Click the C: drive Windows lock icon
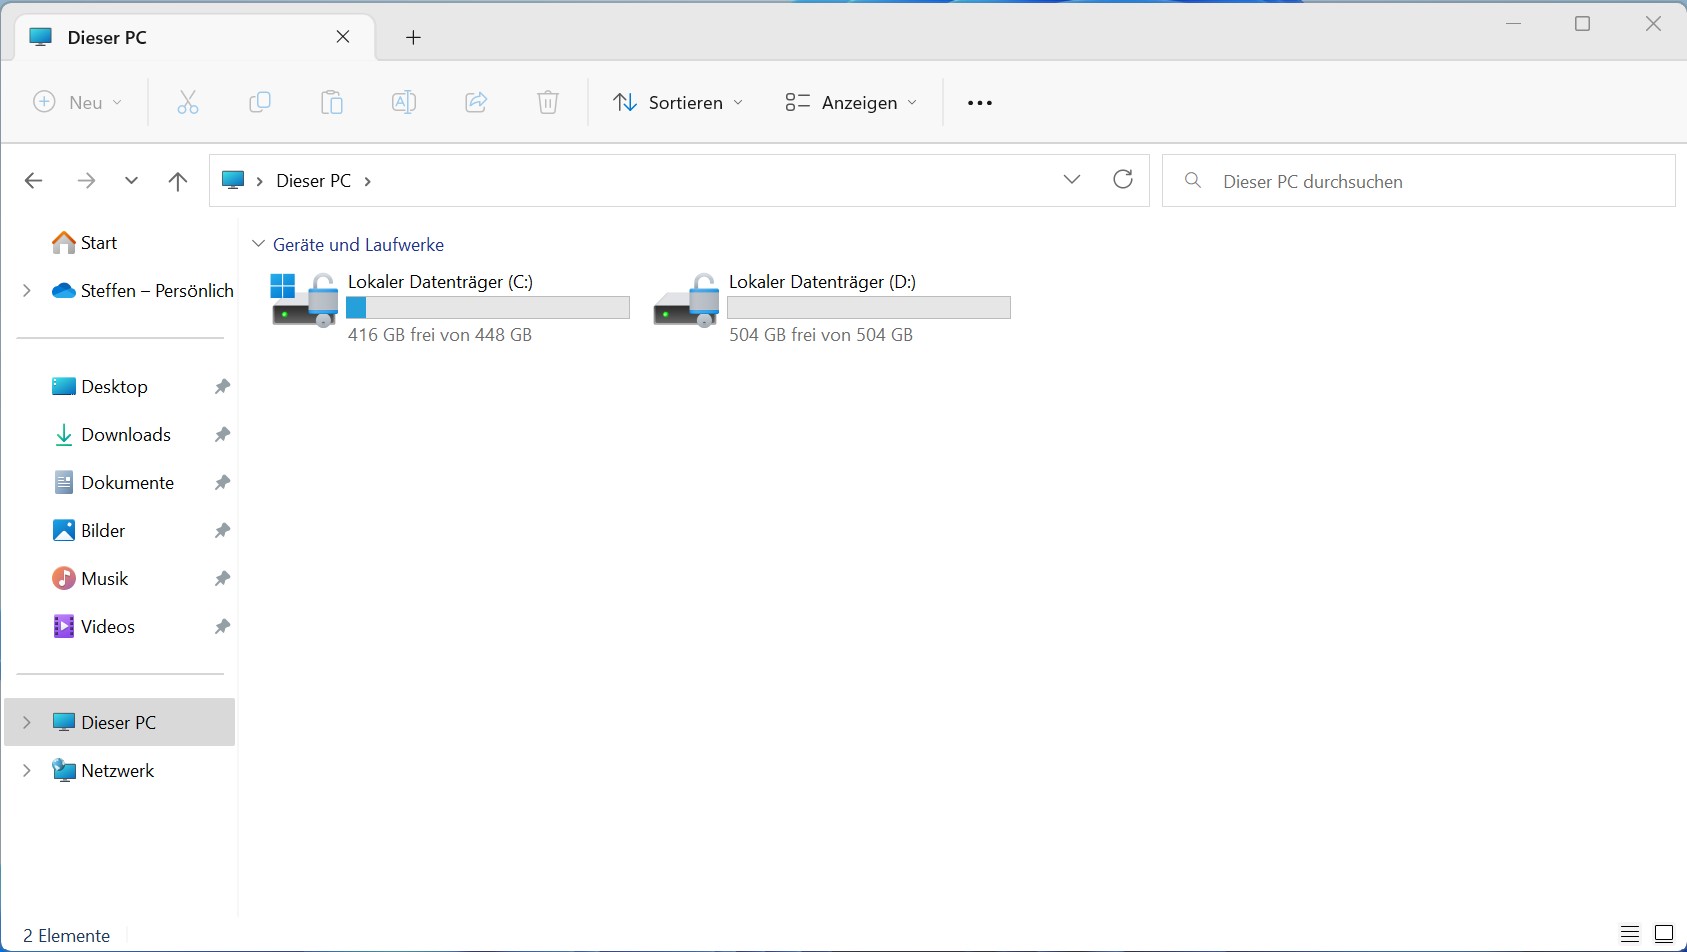The image size is (1687, 952). [305, 300]
